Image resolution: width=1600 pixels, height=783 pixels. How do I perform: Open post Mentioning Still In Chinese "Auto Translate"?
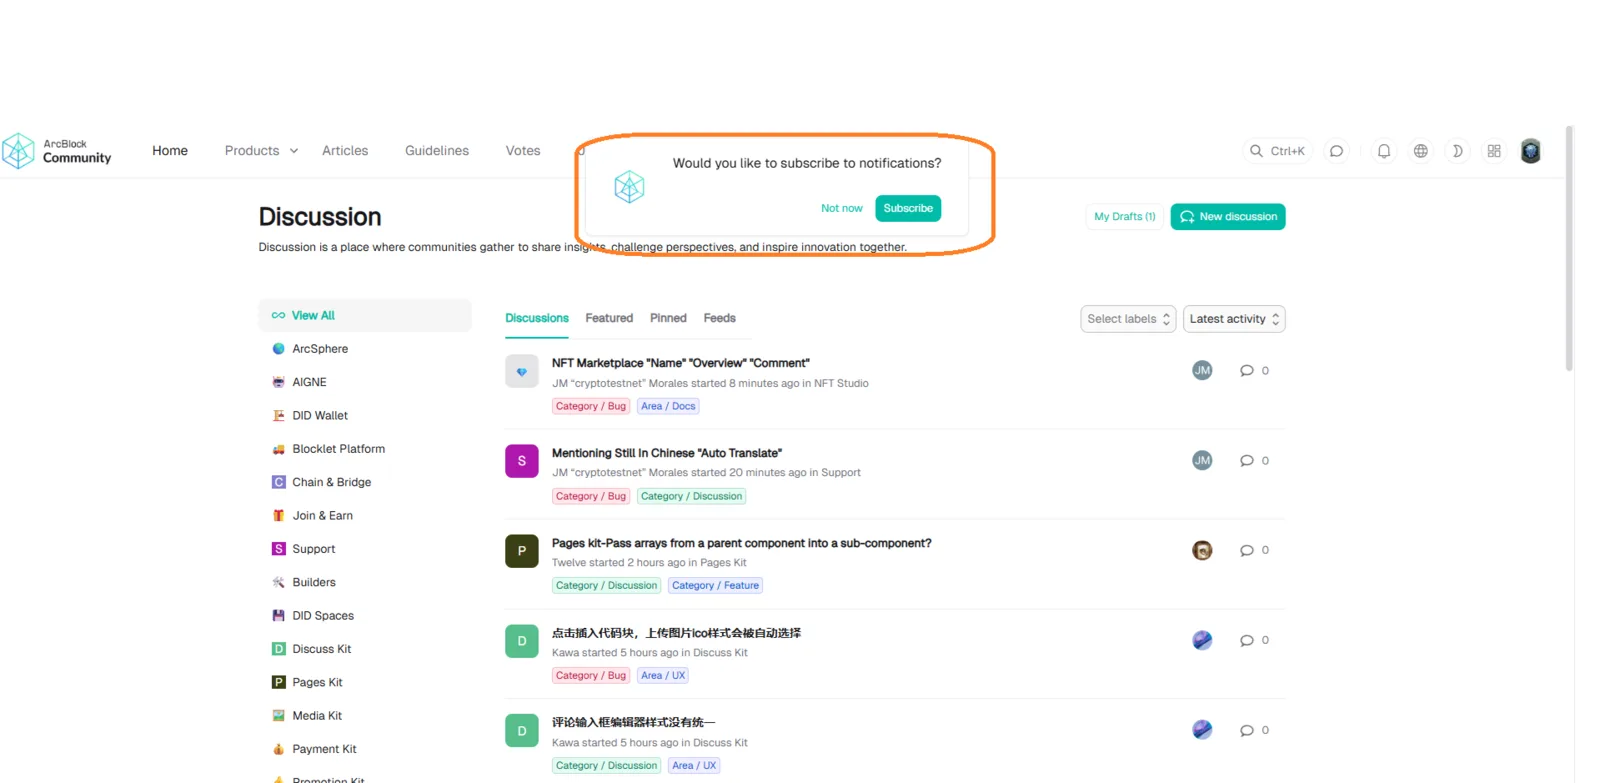pos(667,453)
